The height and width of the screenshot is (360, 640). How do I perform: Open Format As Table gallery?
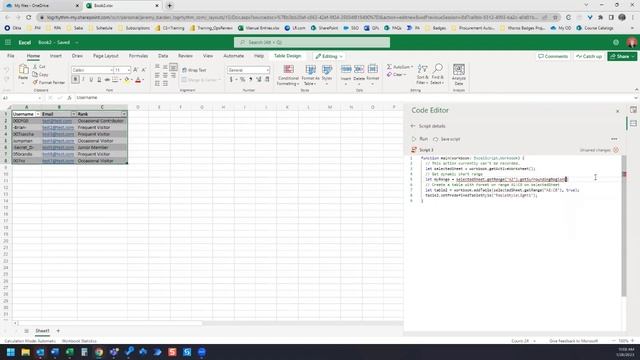coord(311,75)
